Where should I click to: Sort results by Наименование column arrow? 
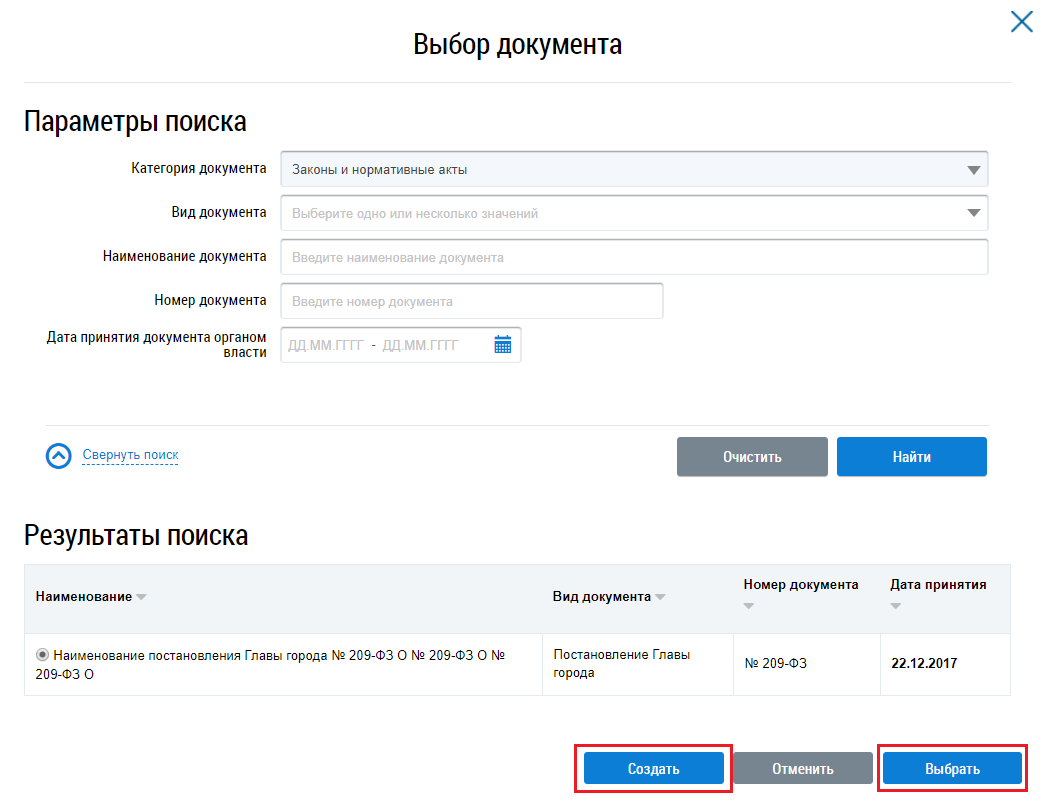(141, 597)
